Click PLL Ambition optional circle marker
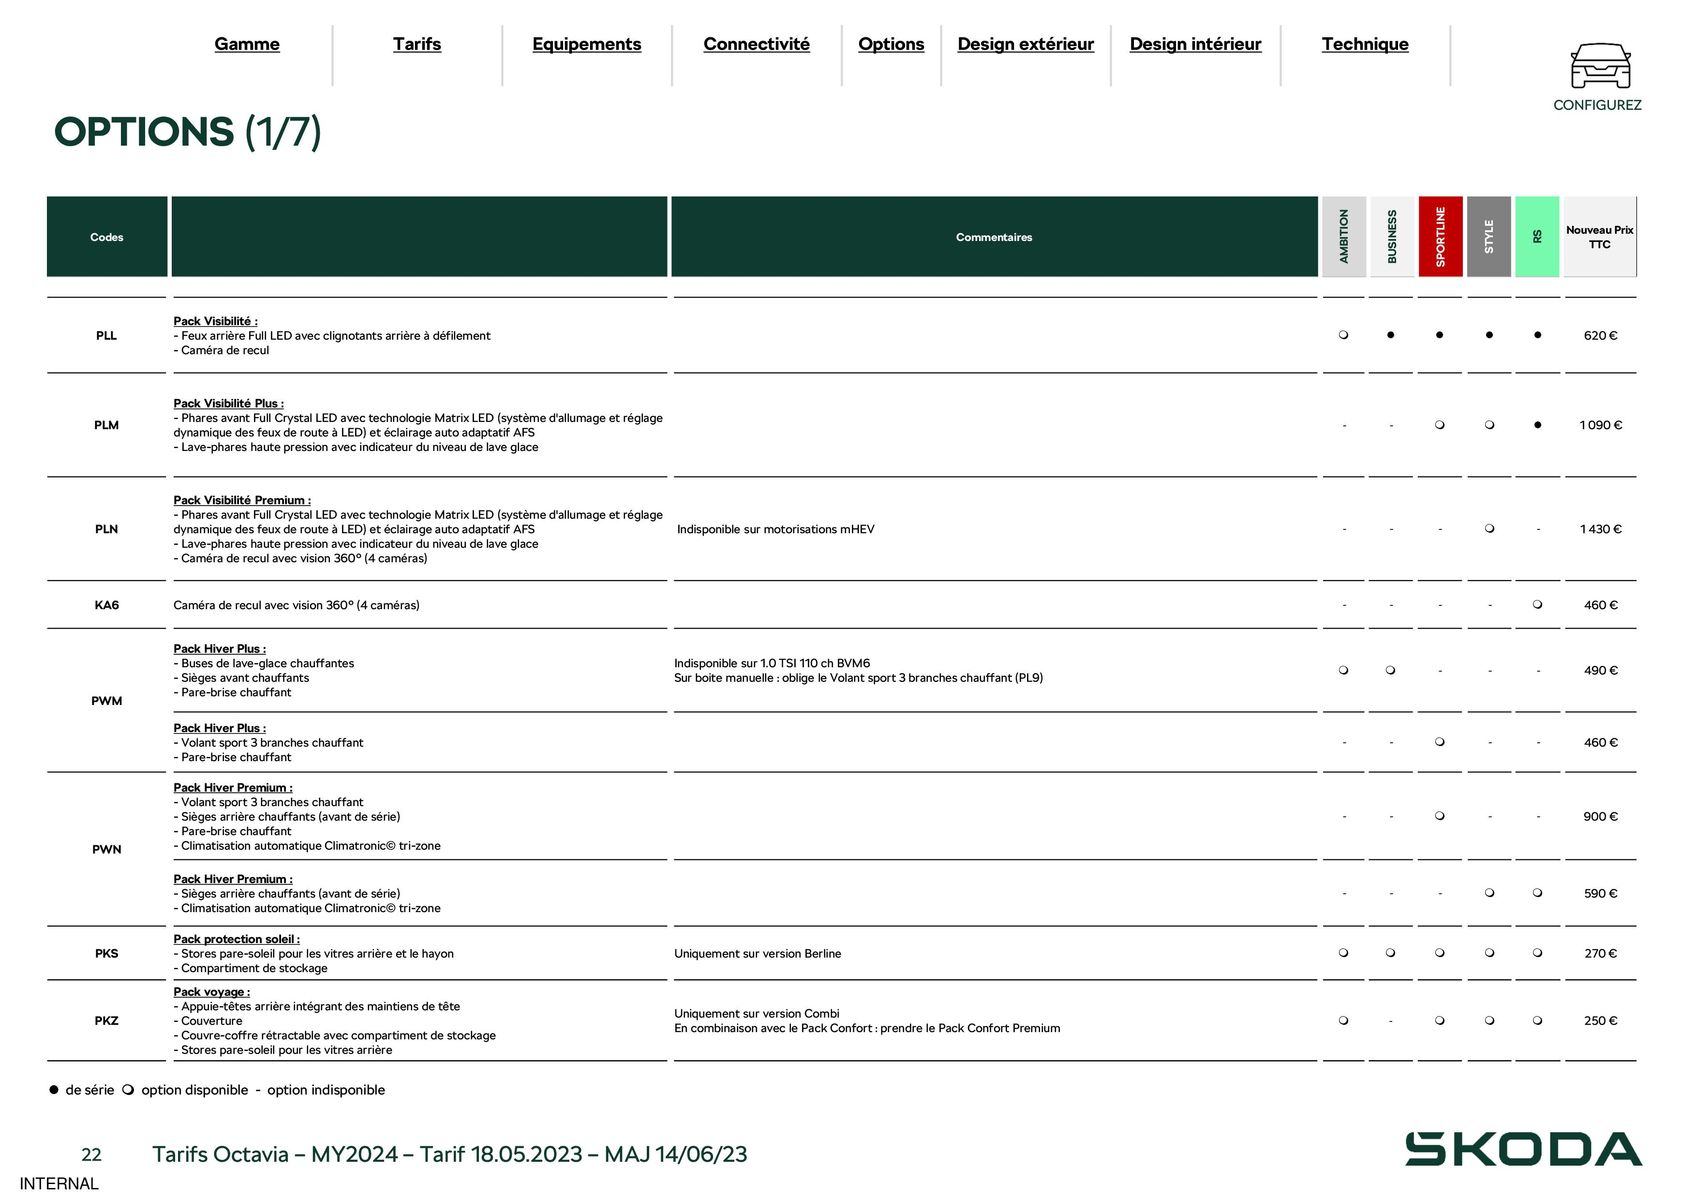 point(1344,335)
